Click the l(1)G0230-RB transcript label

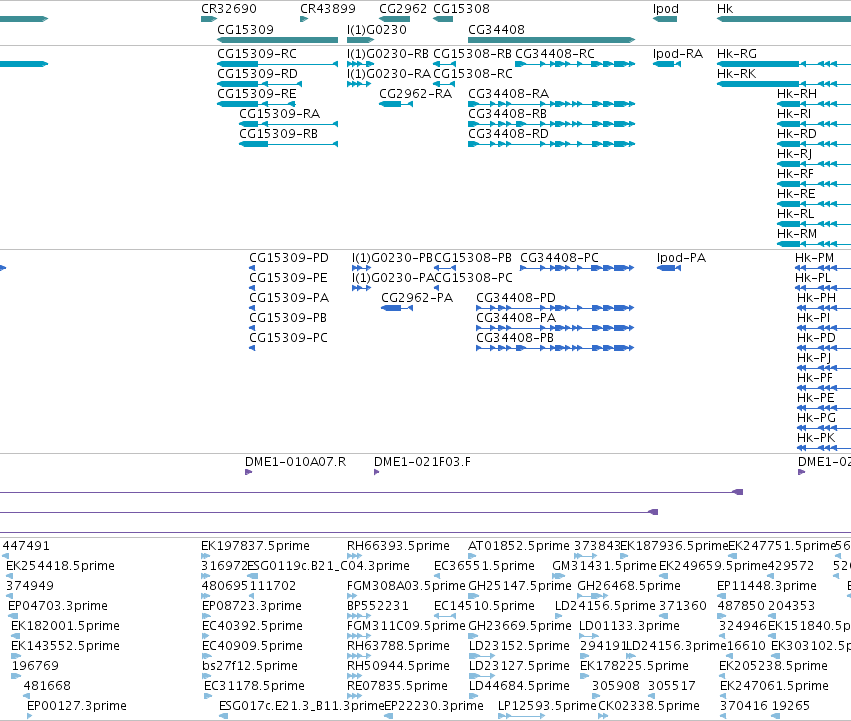point(388,54)
